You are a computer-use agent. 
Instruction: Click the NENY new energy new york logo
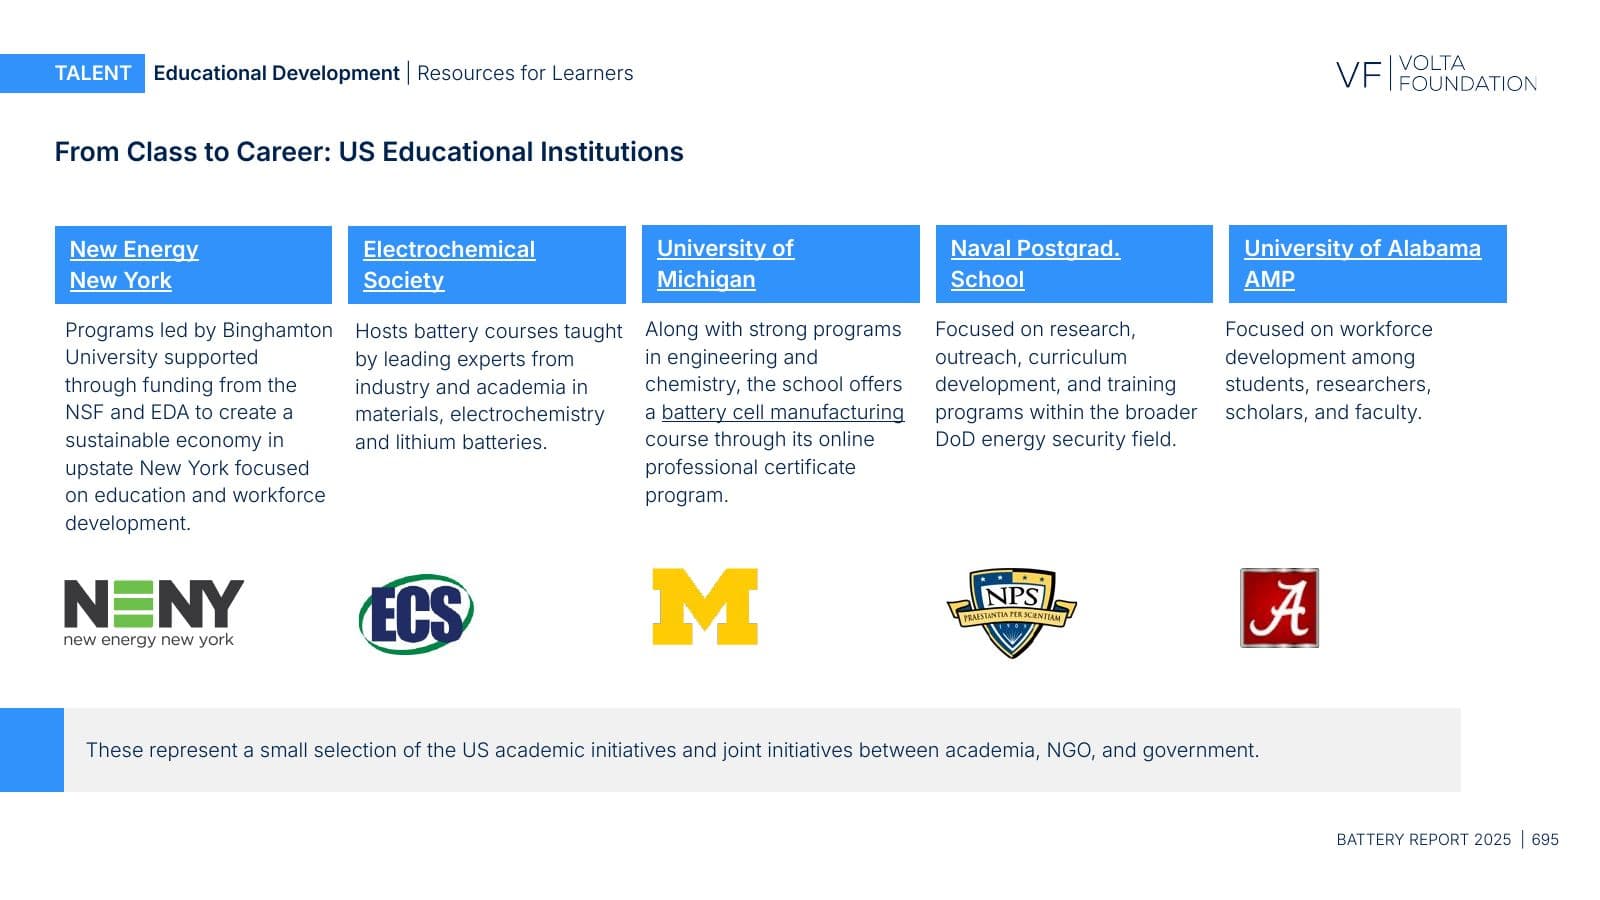point(153,613)
